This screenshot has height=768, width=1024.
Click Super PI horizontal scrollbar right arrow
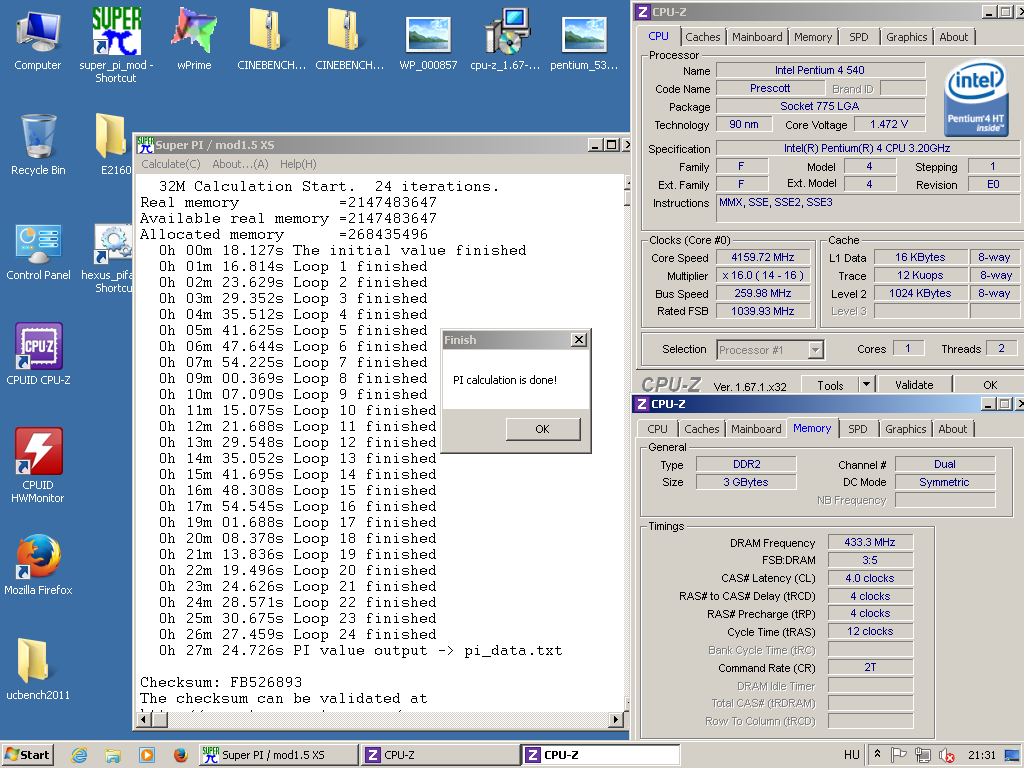click(615, 720)
